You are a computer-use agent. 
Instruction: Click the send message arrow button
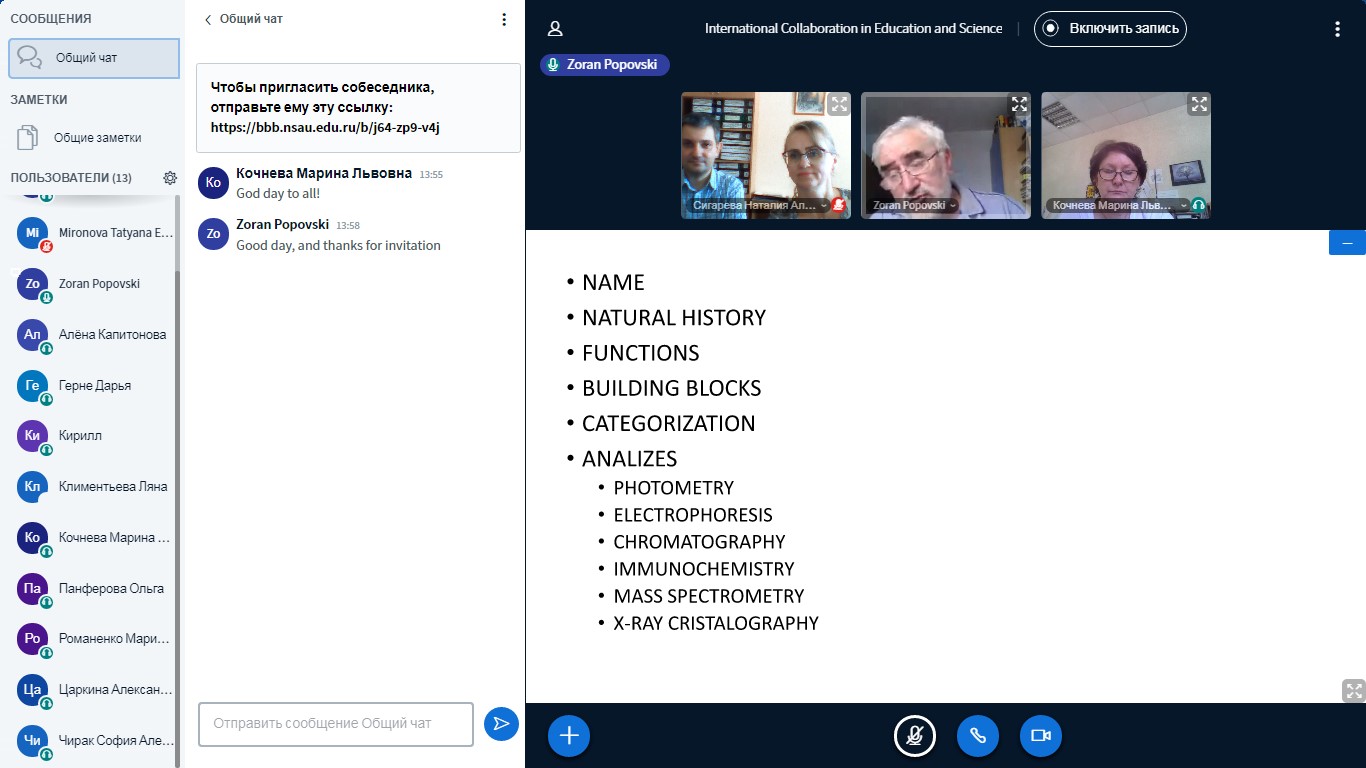(501, 724)
